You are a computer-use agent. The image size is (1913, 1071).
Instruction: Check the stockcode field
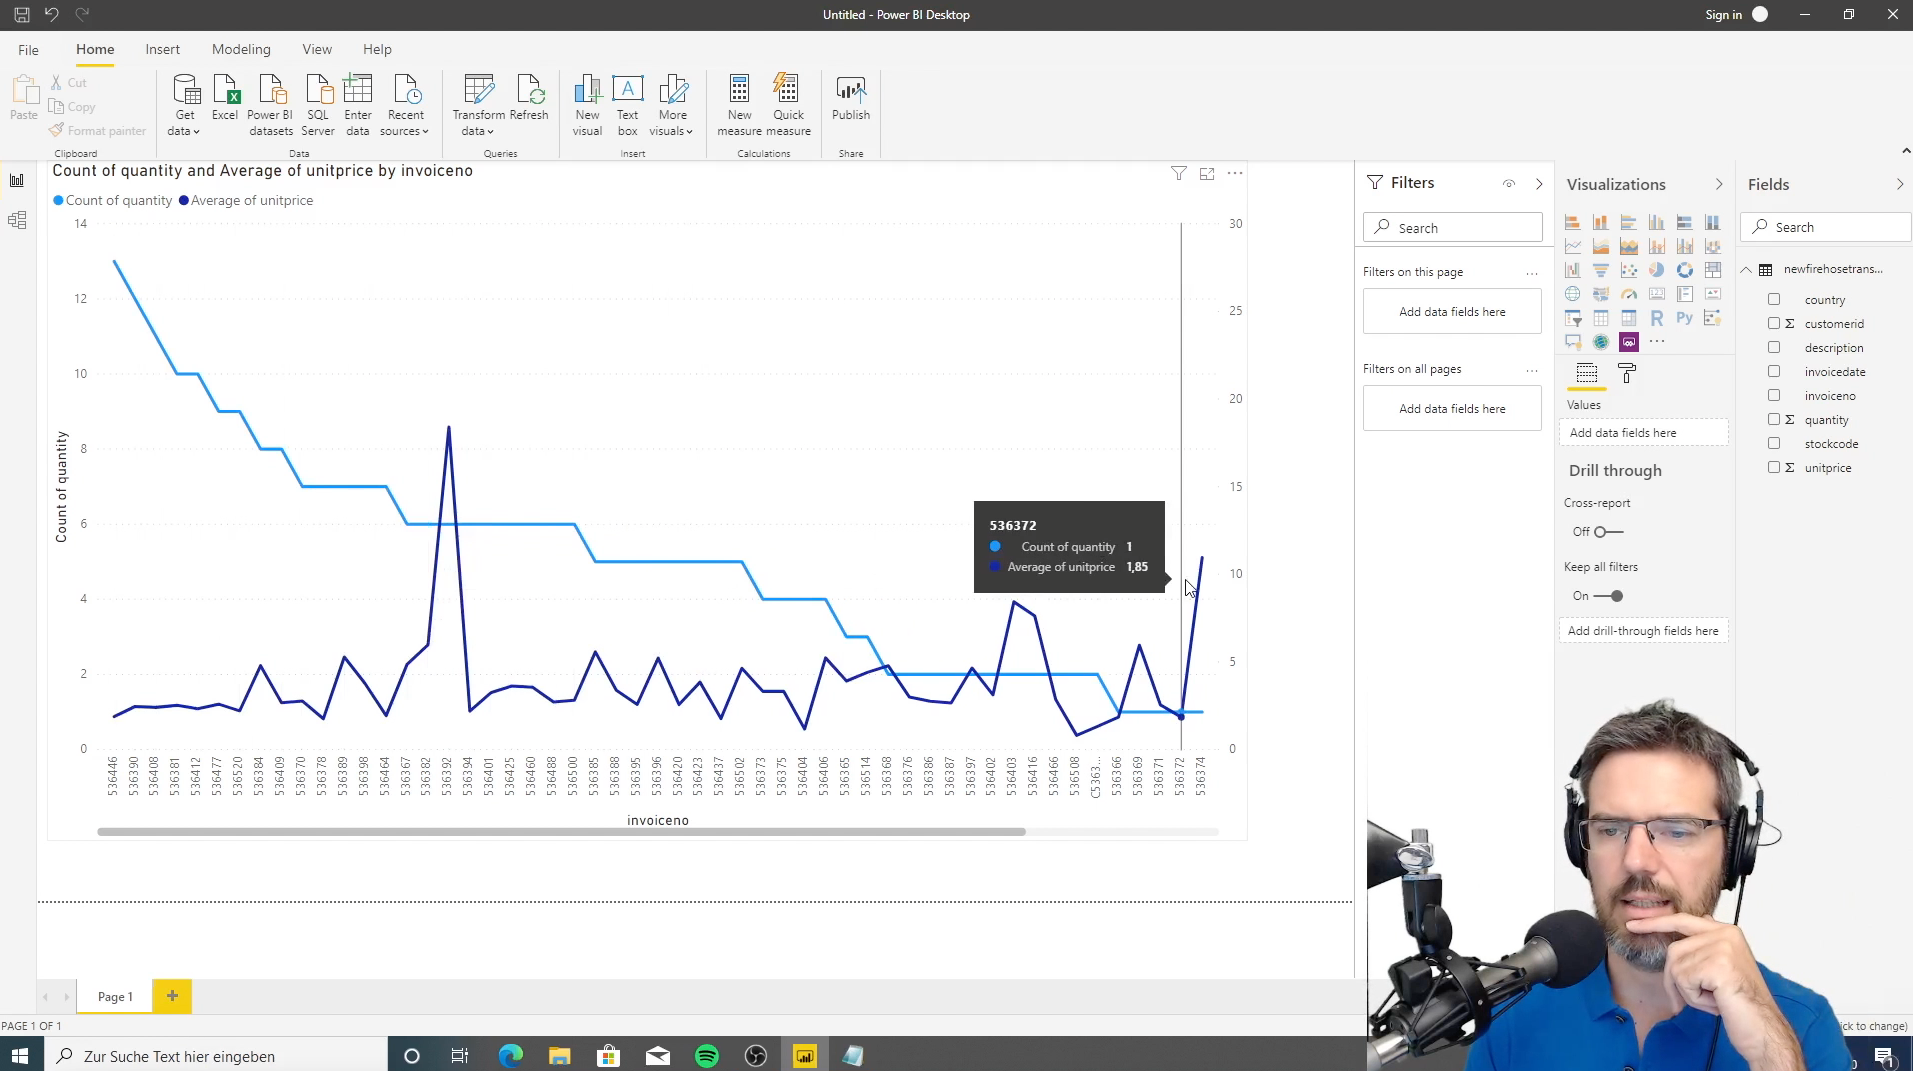(1774, 443)
